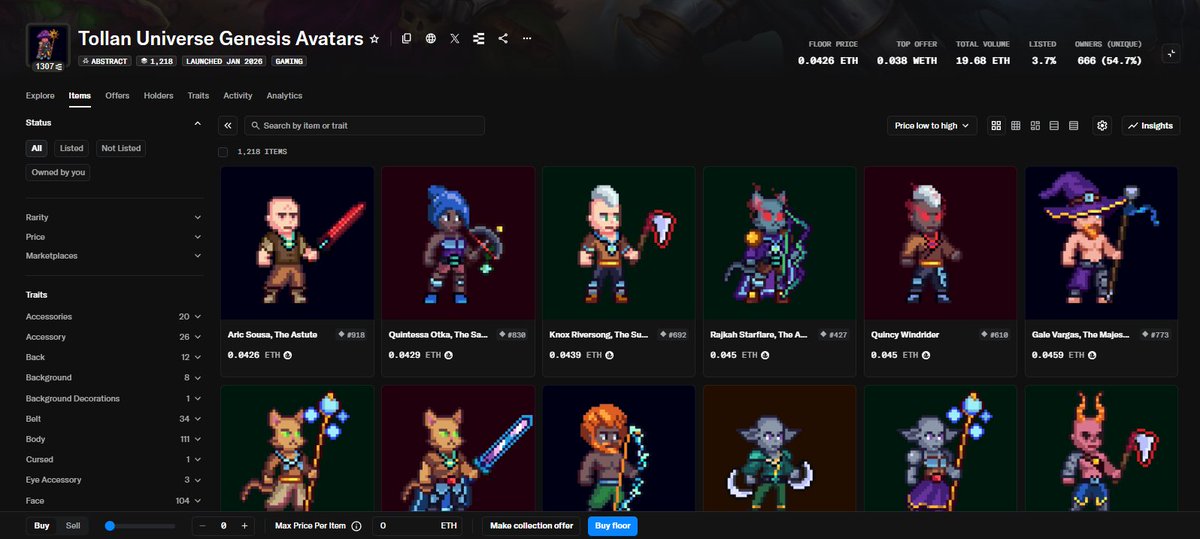Decrease item quantity with minus button
The image size is (1200, 539).
(x=203, y=525)
